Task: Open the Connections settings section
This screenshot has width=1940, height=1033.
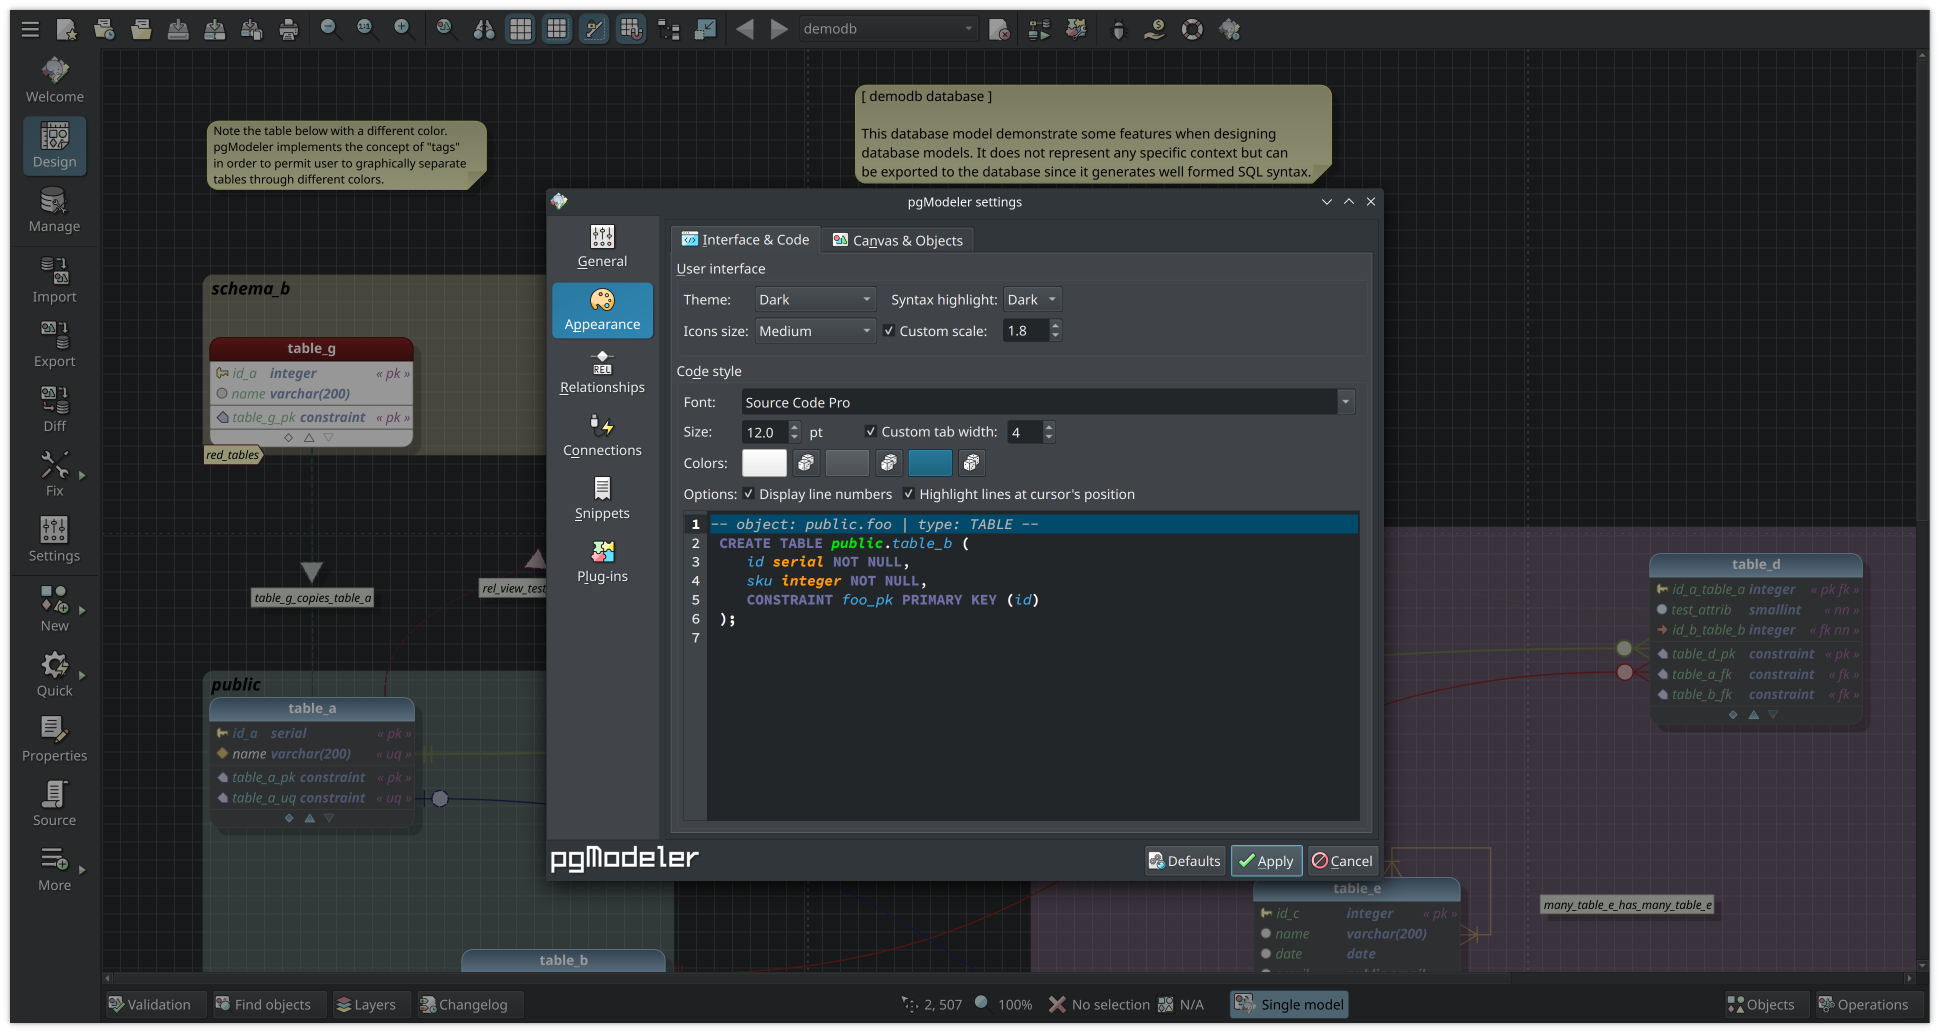Action: [x=602, y=435]
